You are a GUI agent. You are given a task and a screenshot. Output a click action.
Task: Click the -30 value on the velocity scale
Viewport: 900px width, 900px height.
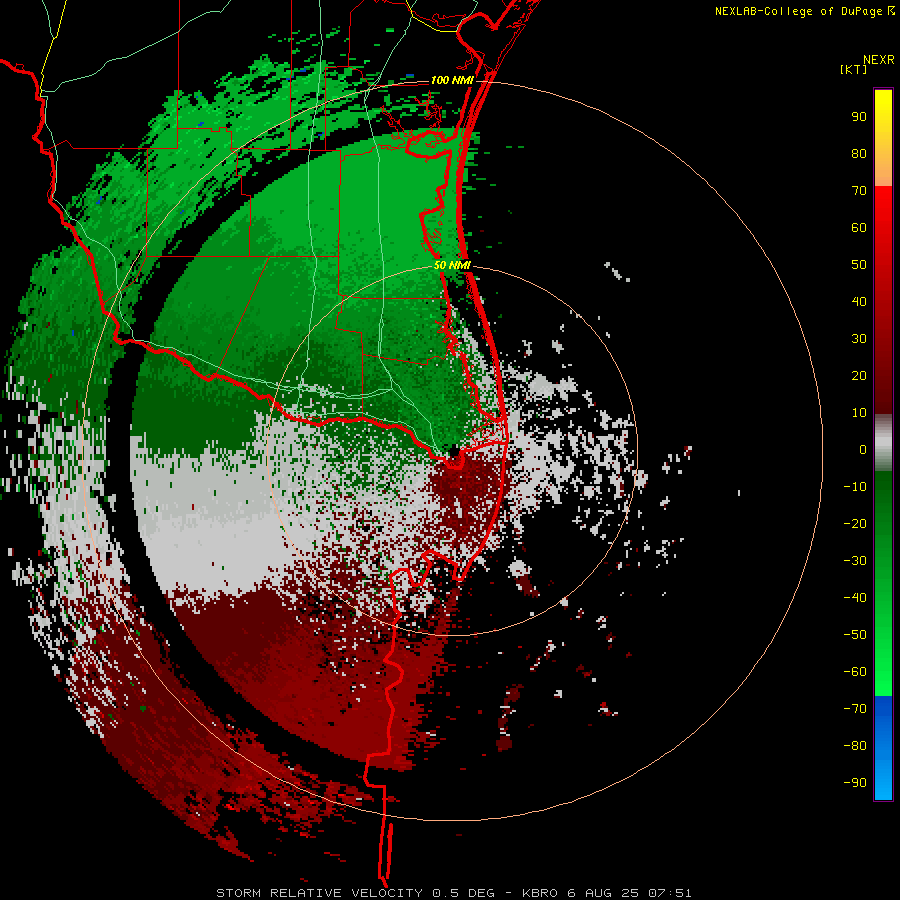coord(855,561)
